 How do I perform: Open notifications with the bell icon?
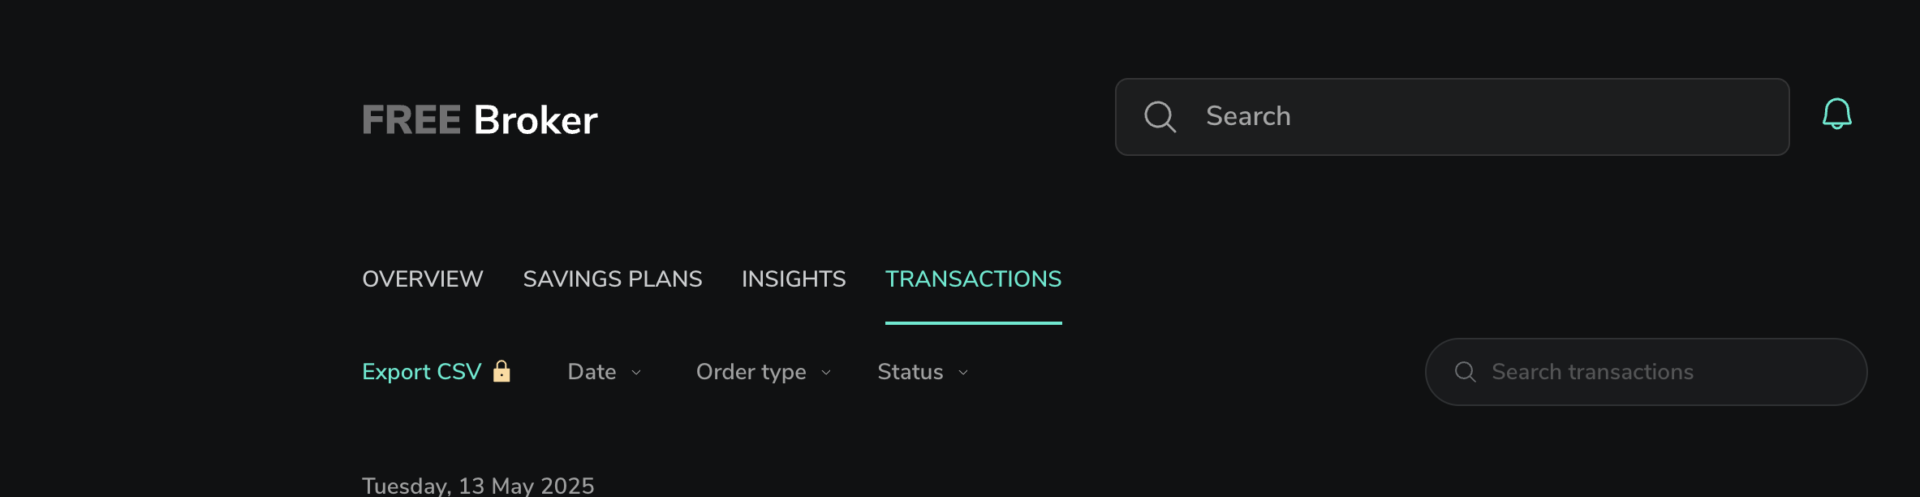pos(1836,114)
